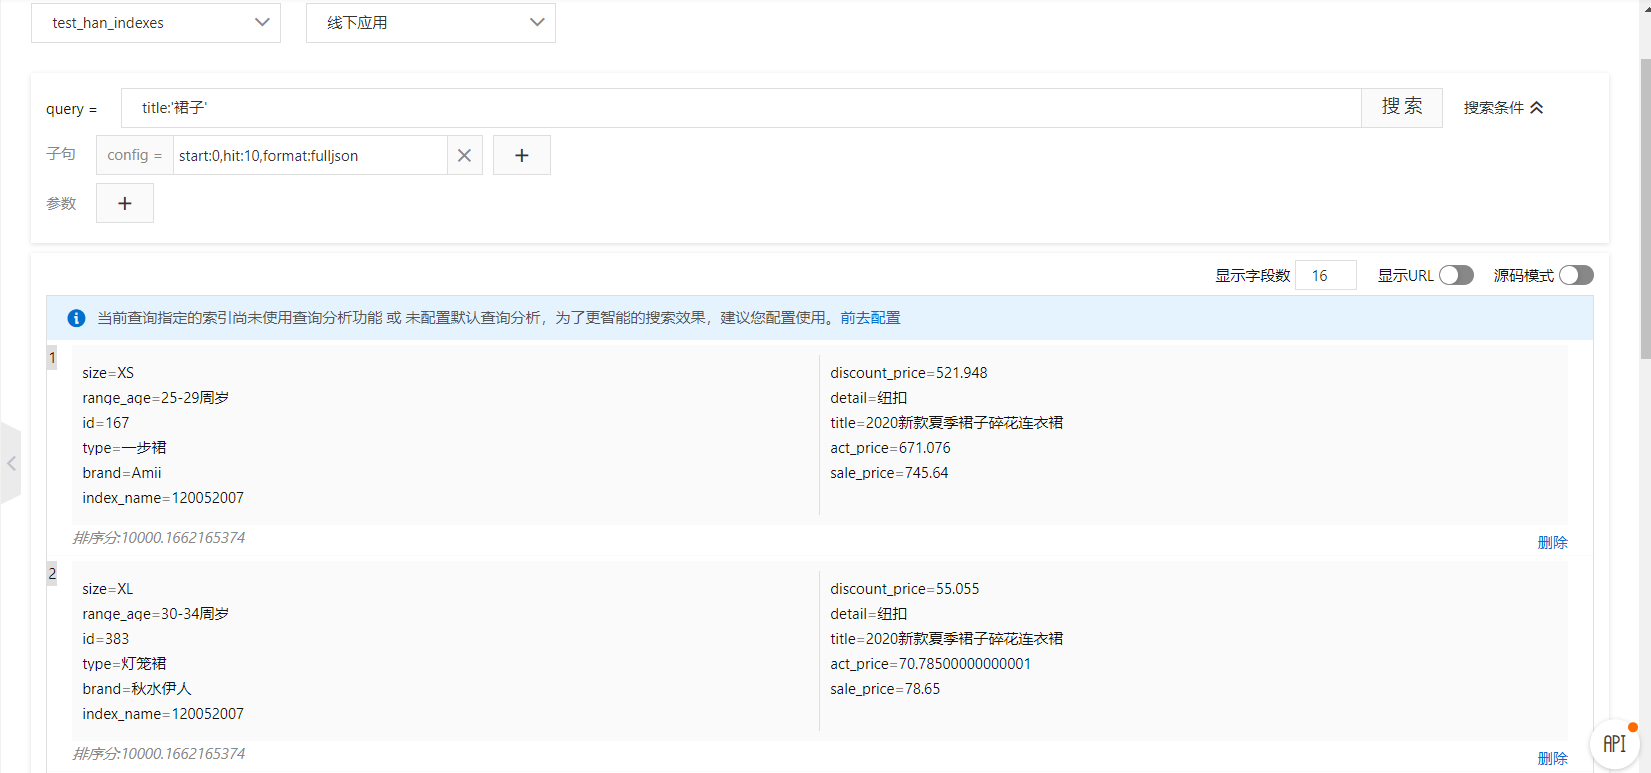Click the info icon in the blue notice

tap(76, 318)
